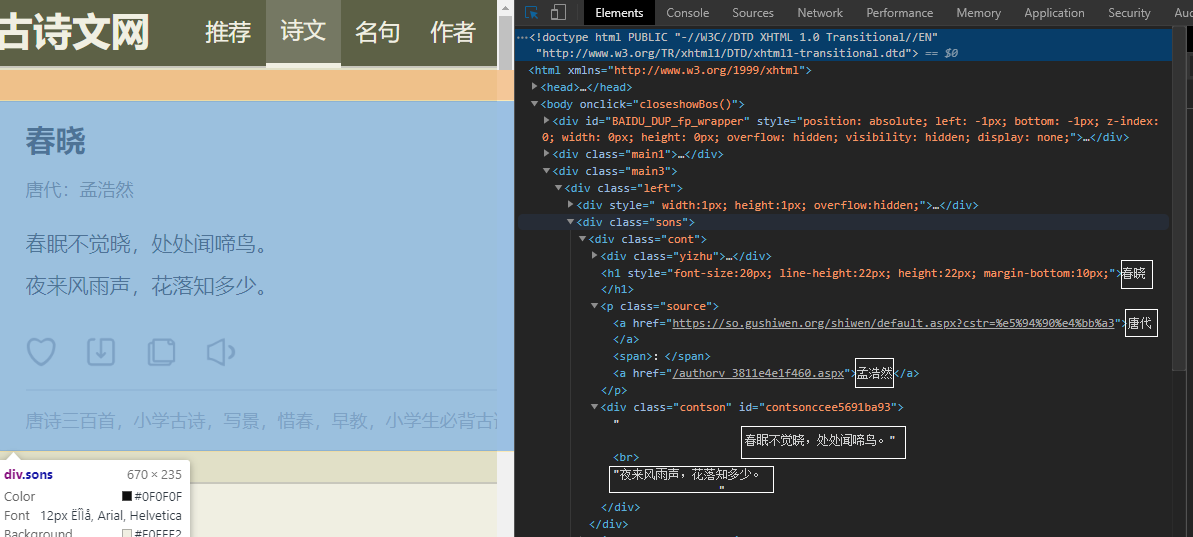
Task: Open the Elements tab
Action: [x=619, y=12]
